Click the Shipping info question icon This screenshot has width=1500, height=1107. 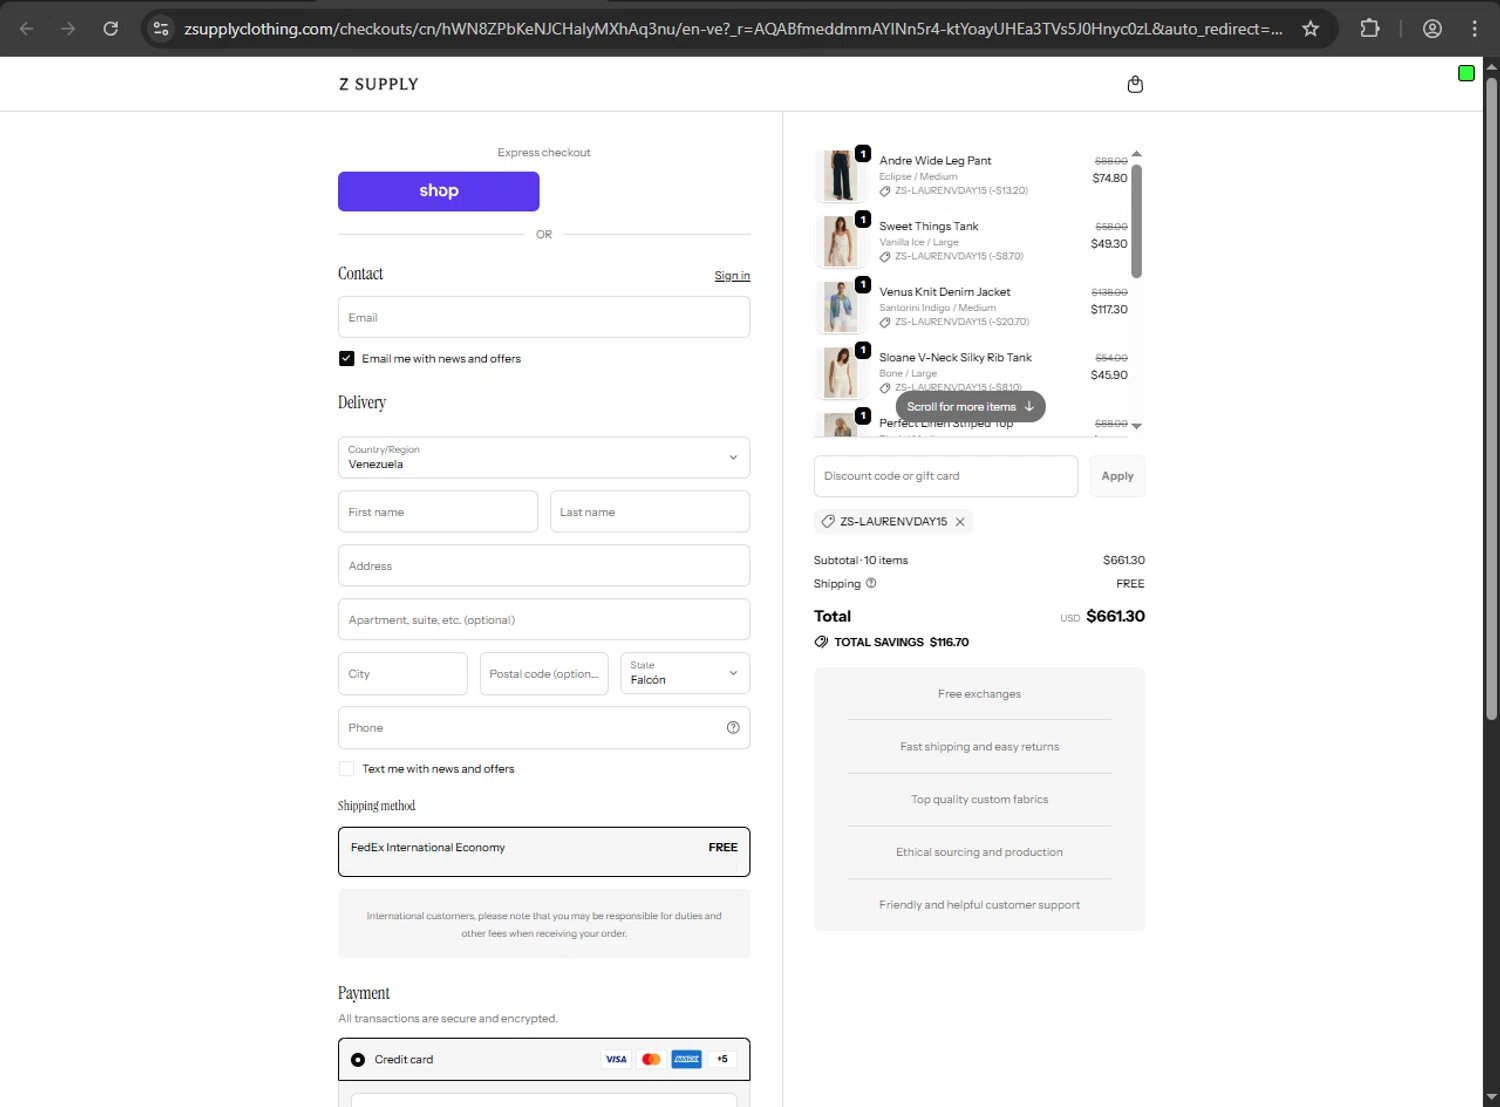pyautogui.click(x=871, y=583)
